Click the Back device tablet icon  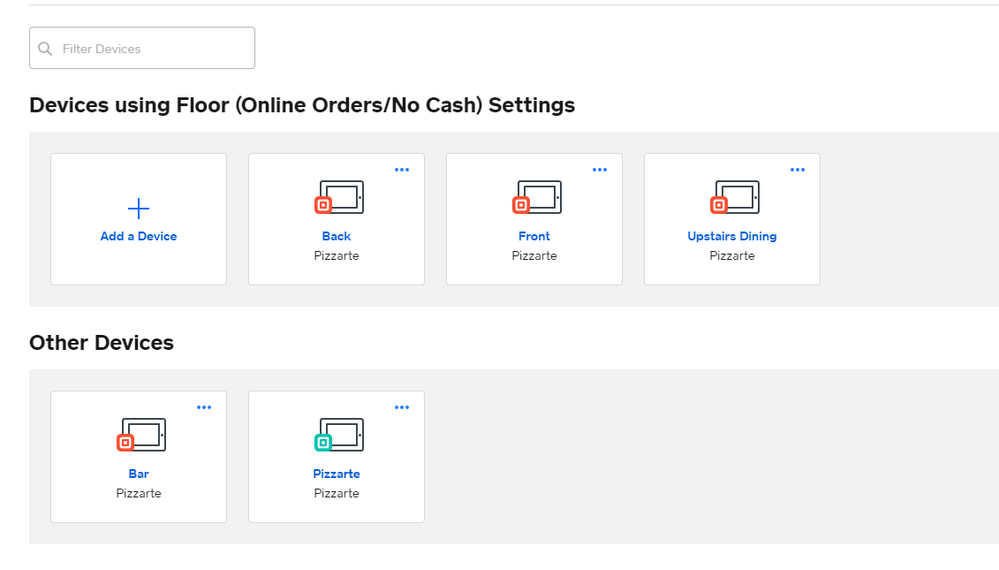click(339, 197)
